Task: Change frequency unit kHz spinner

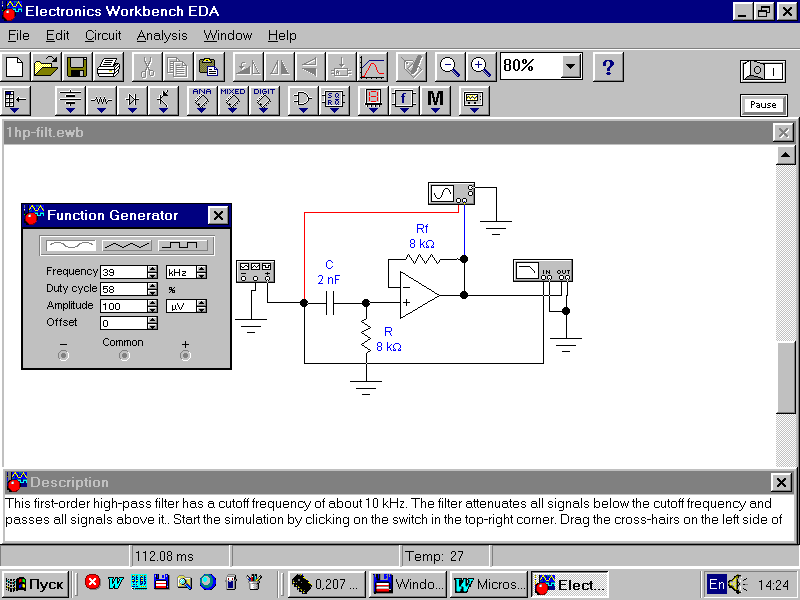Action: (202, 272)
